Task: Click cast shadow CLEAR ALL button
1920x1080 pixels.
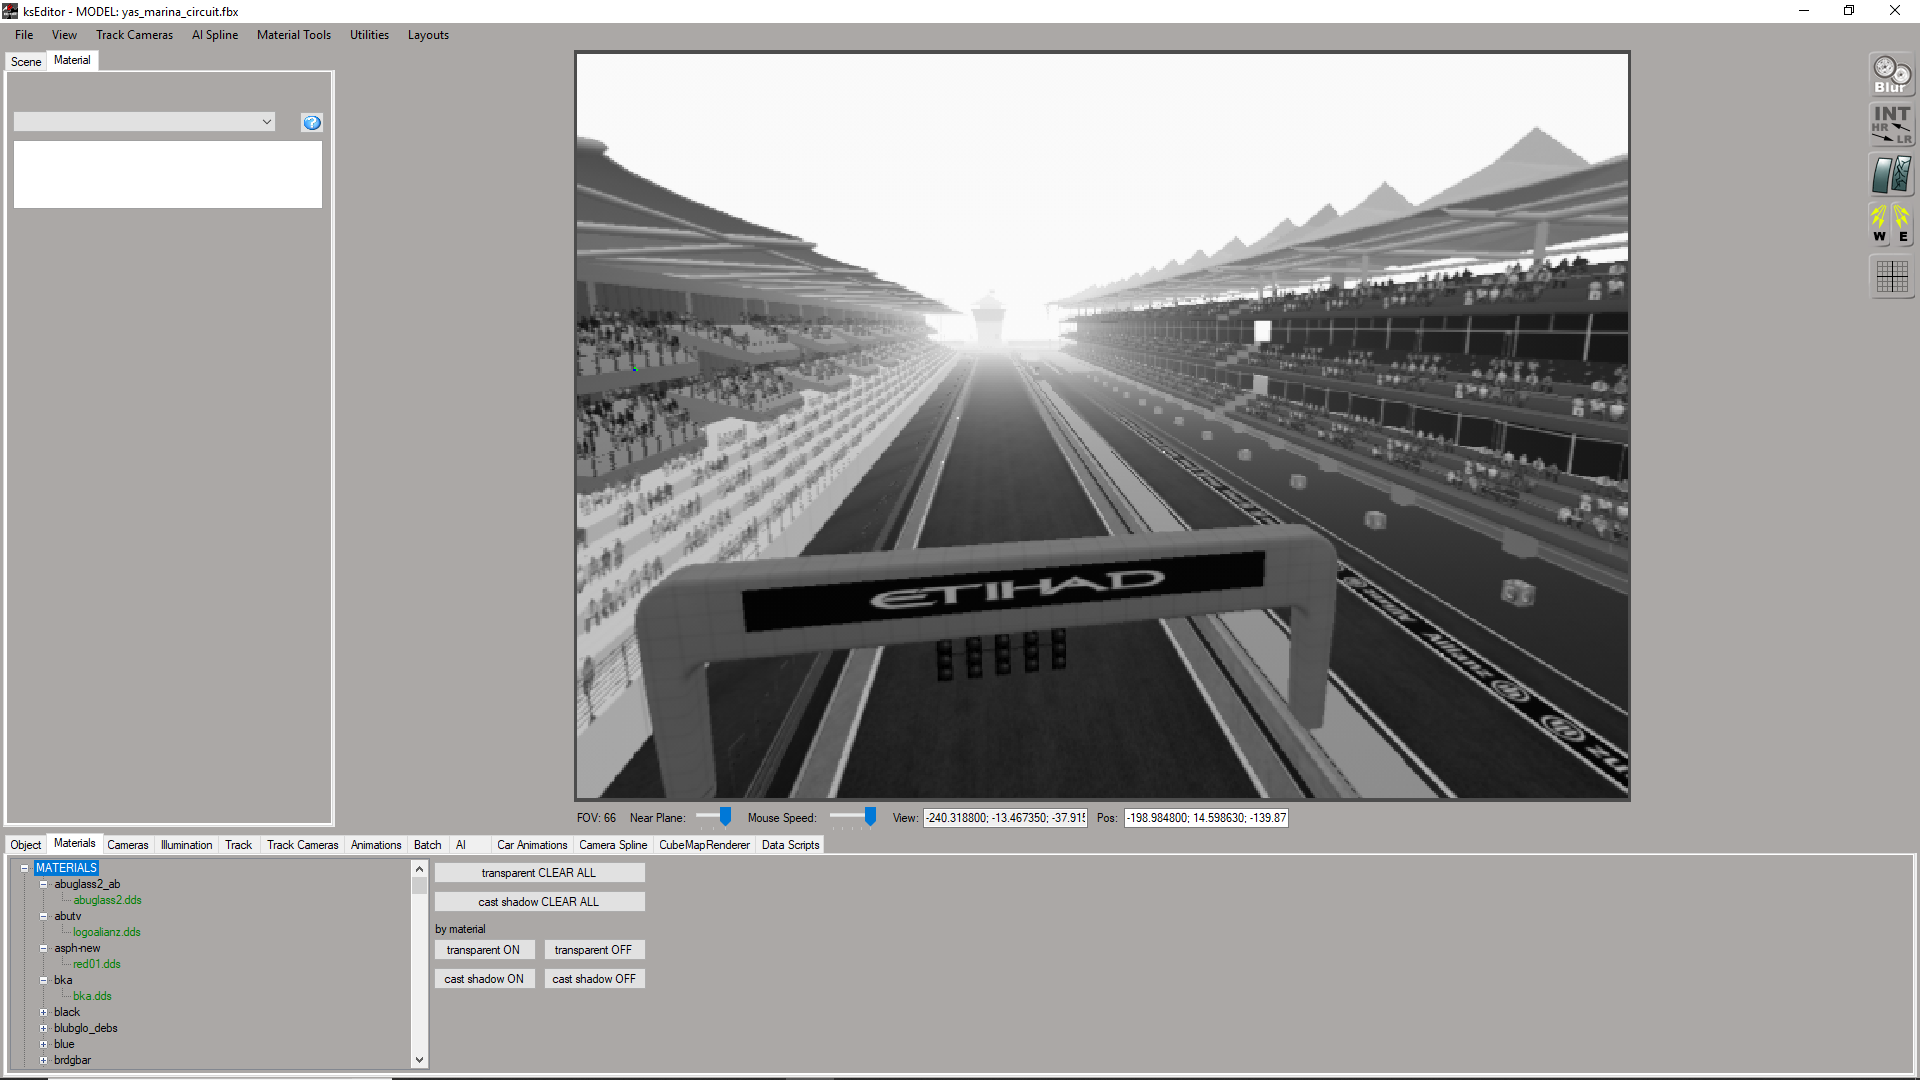Action: pyautogui.click(x=539, y=902)
